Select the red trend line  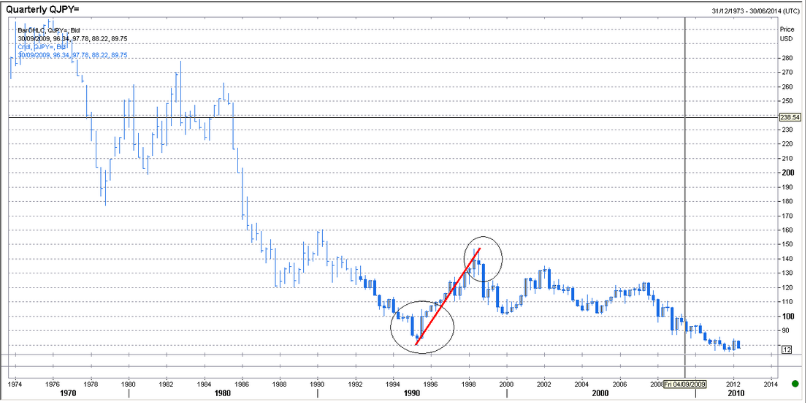(447, 297)
